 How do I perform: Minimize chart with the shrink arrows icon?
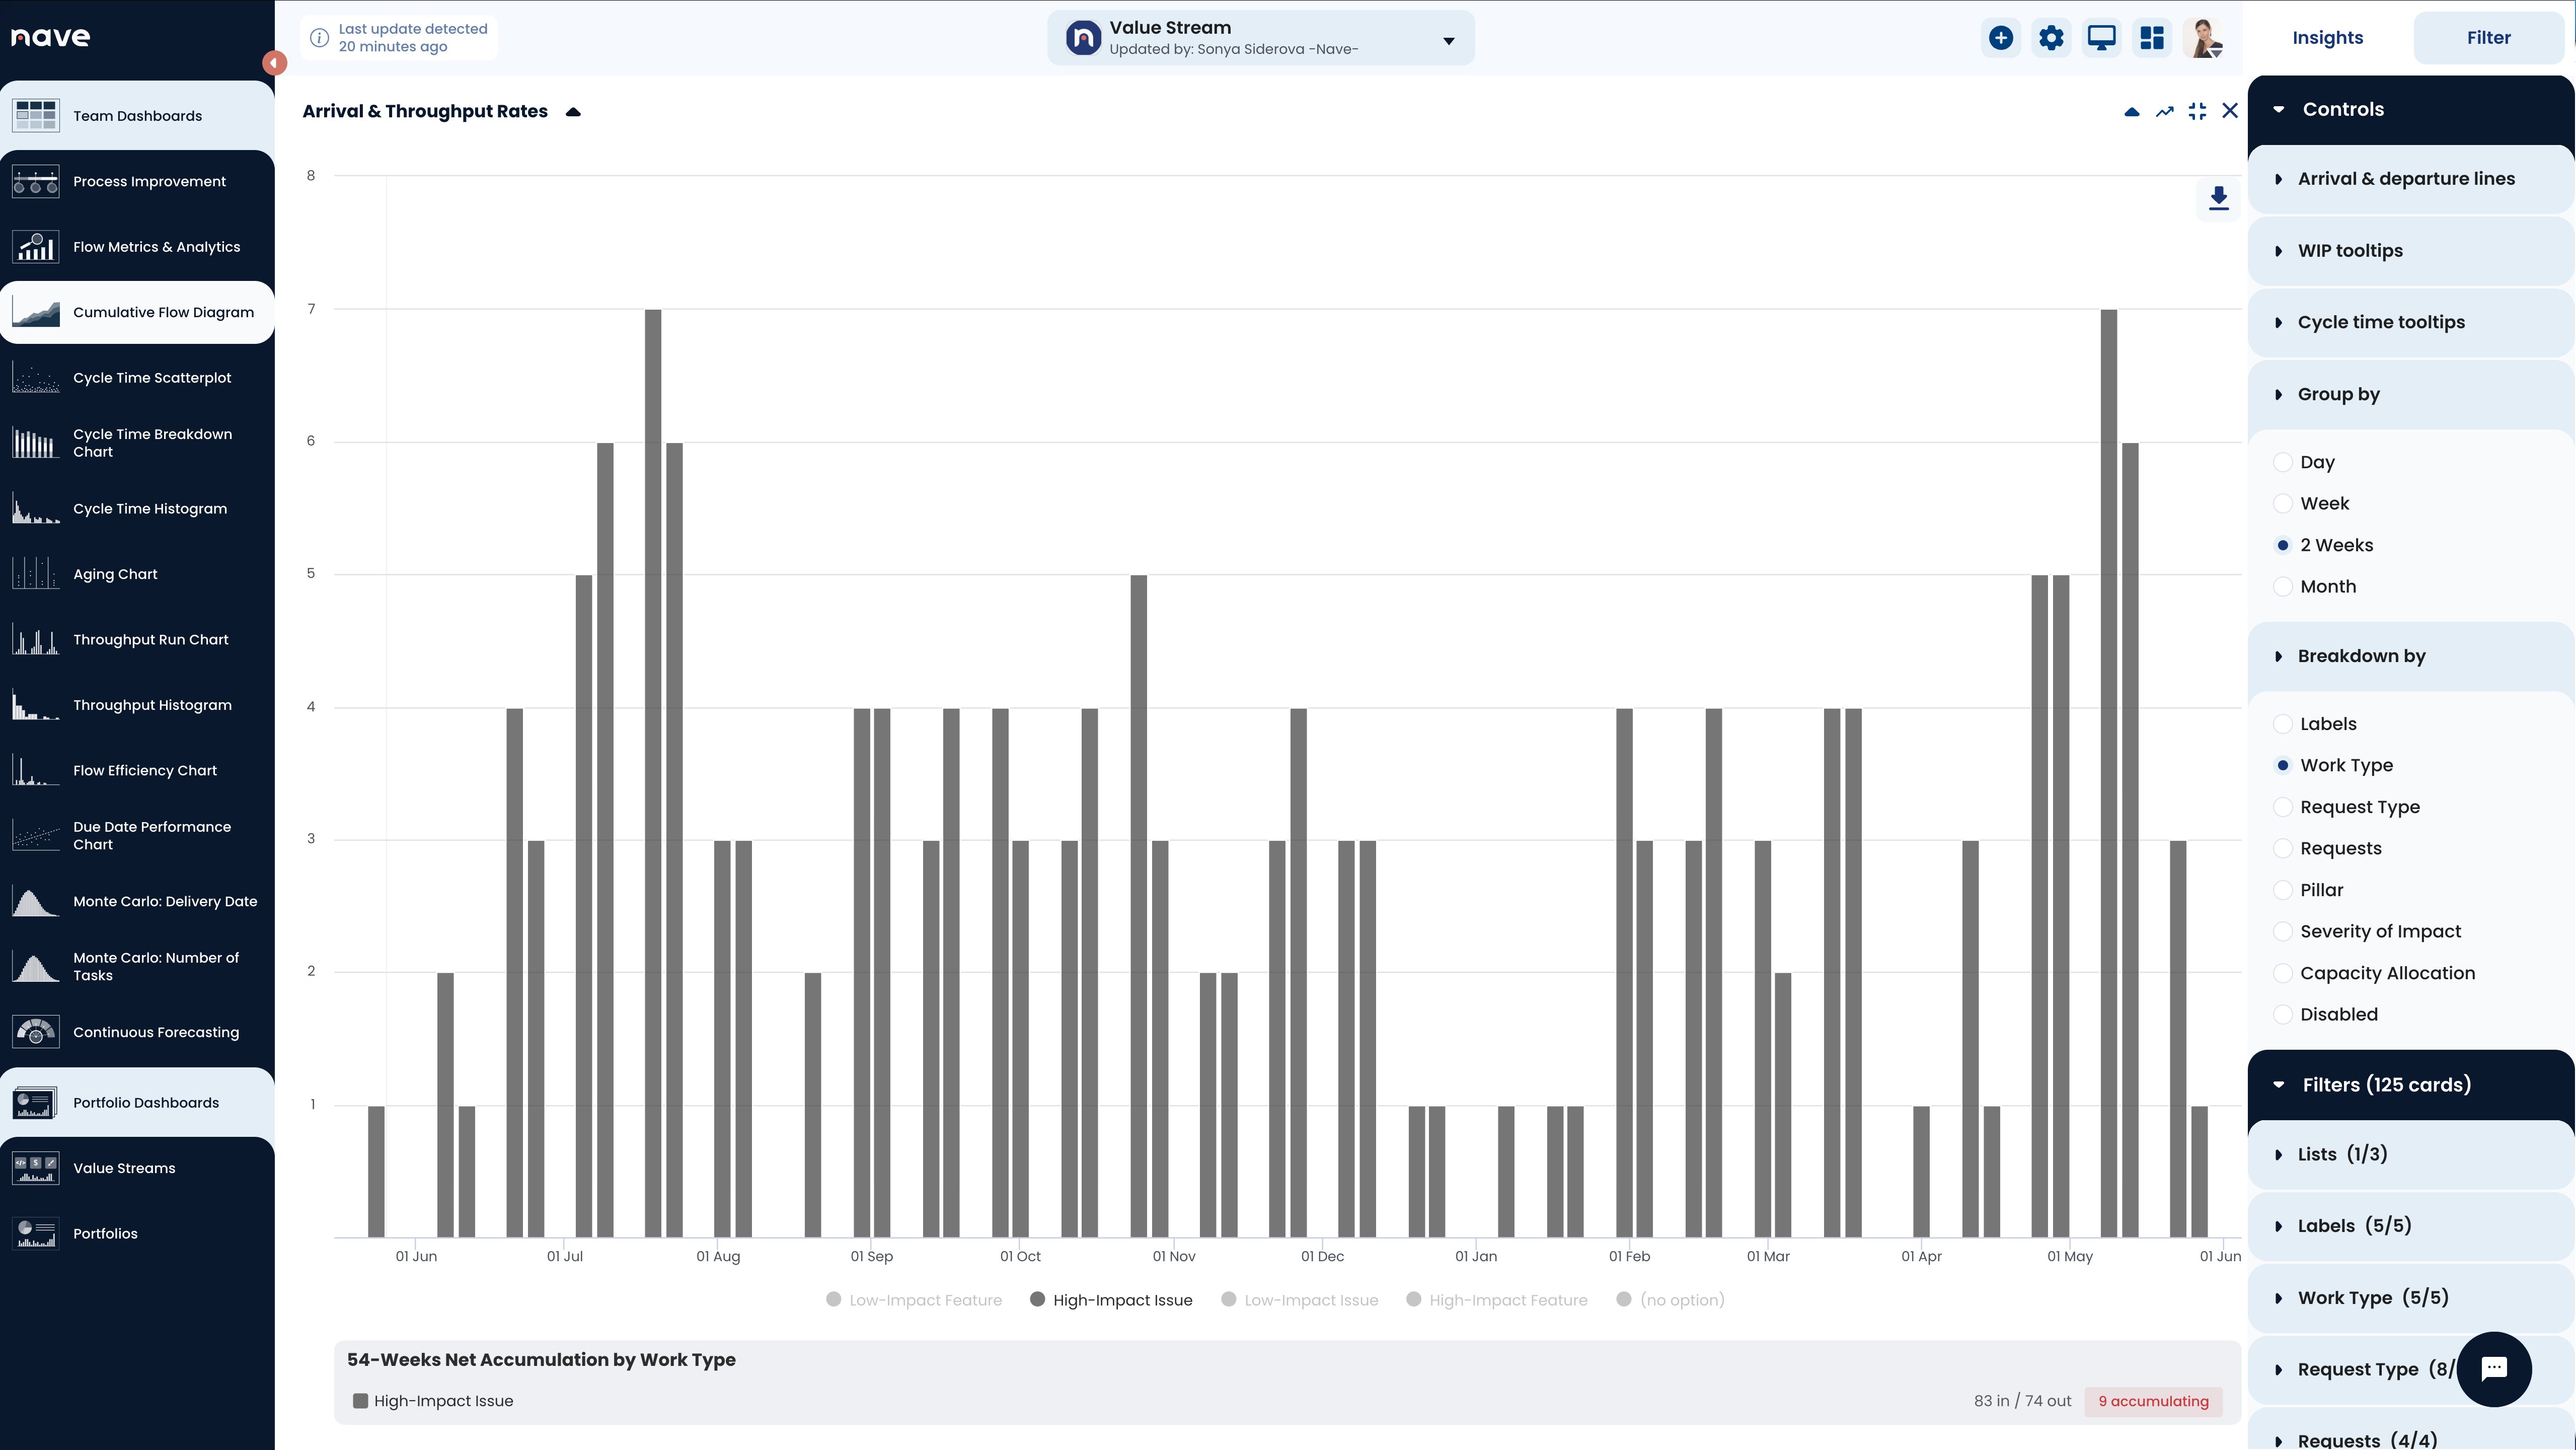coord(2197,111)
